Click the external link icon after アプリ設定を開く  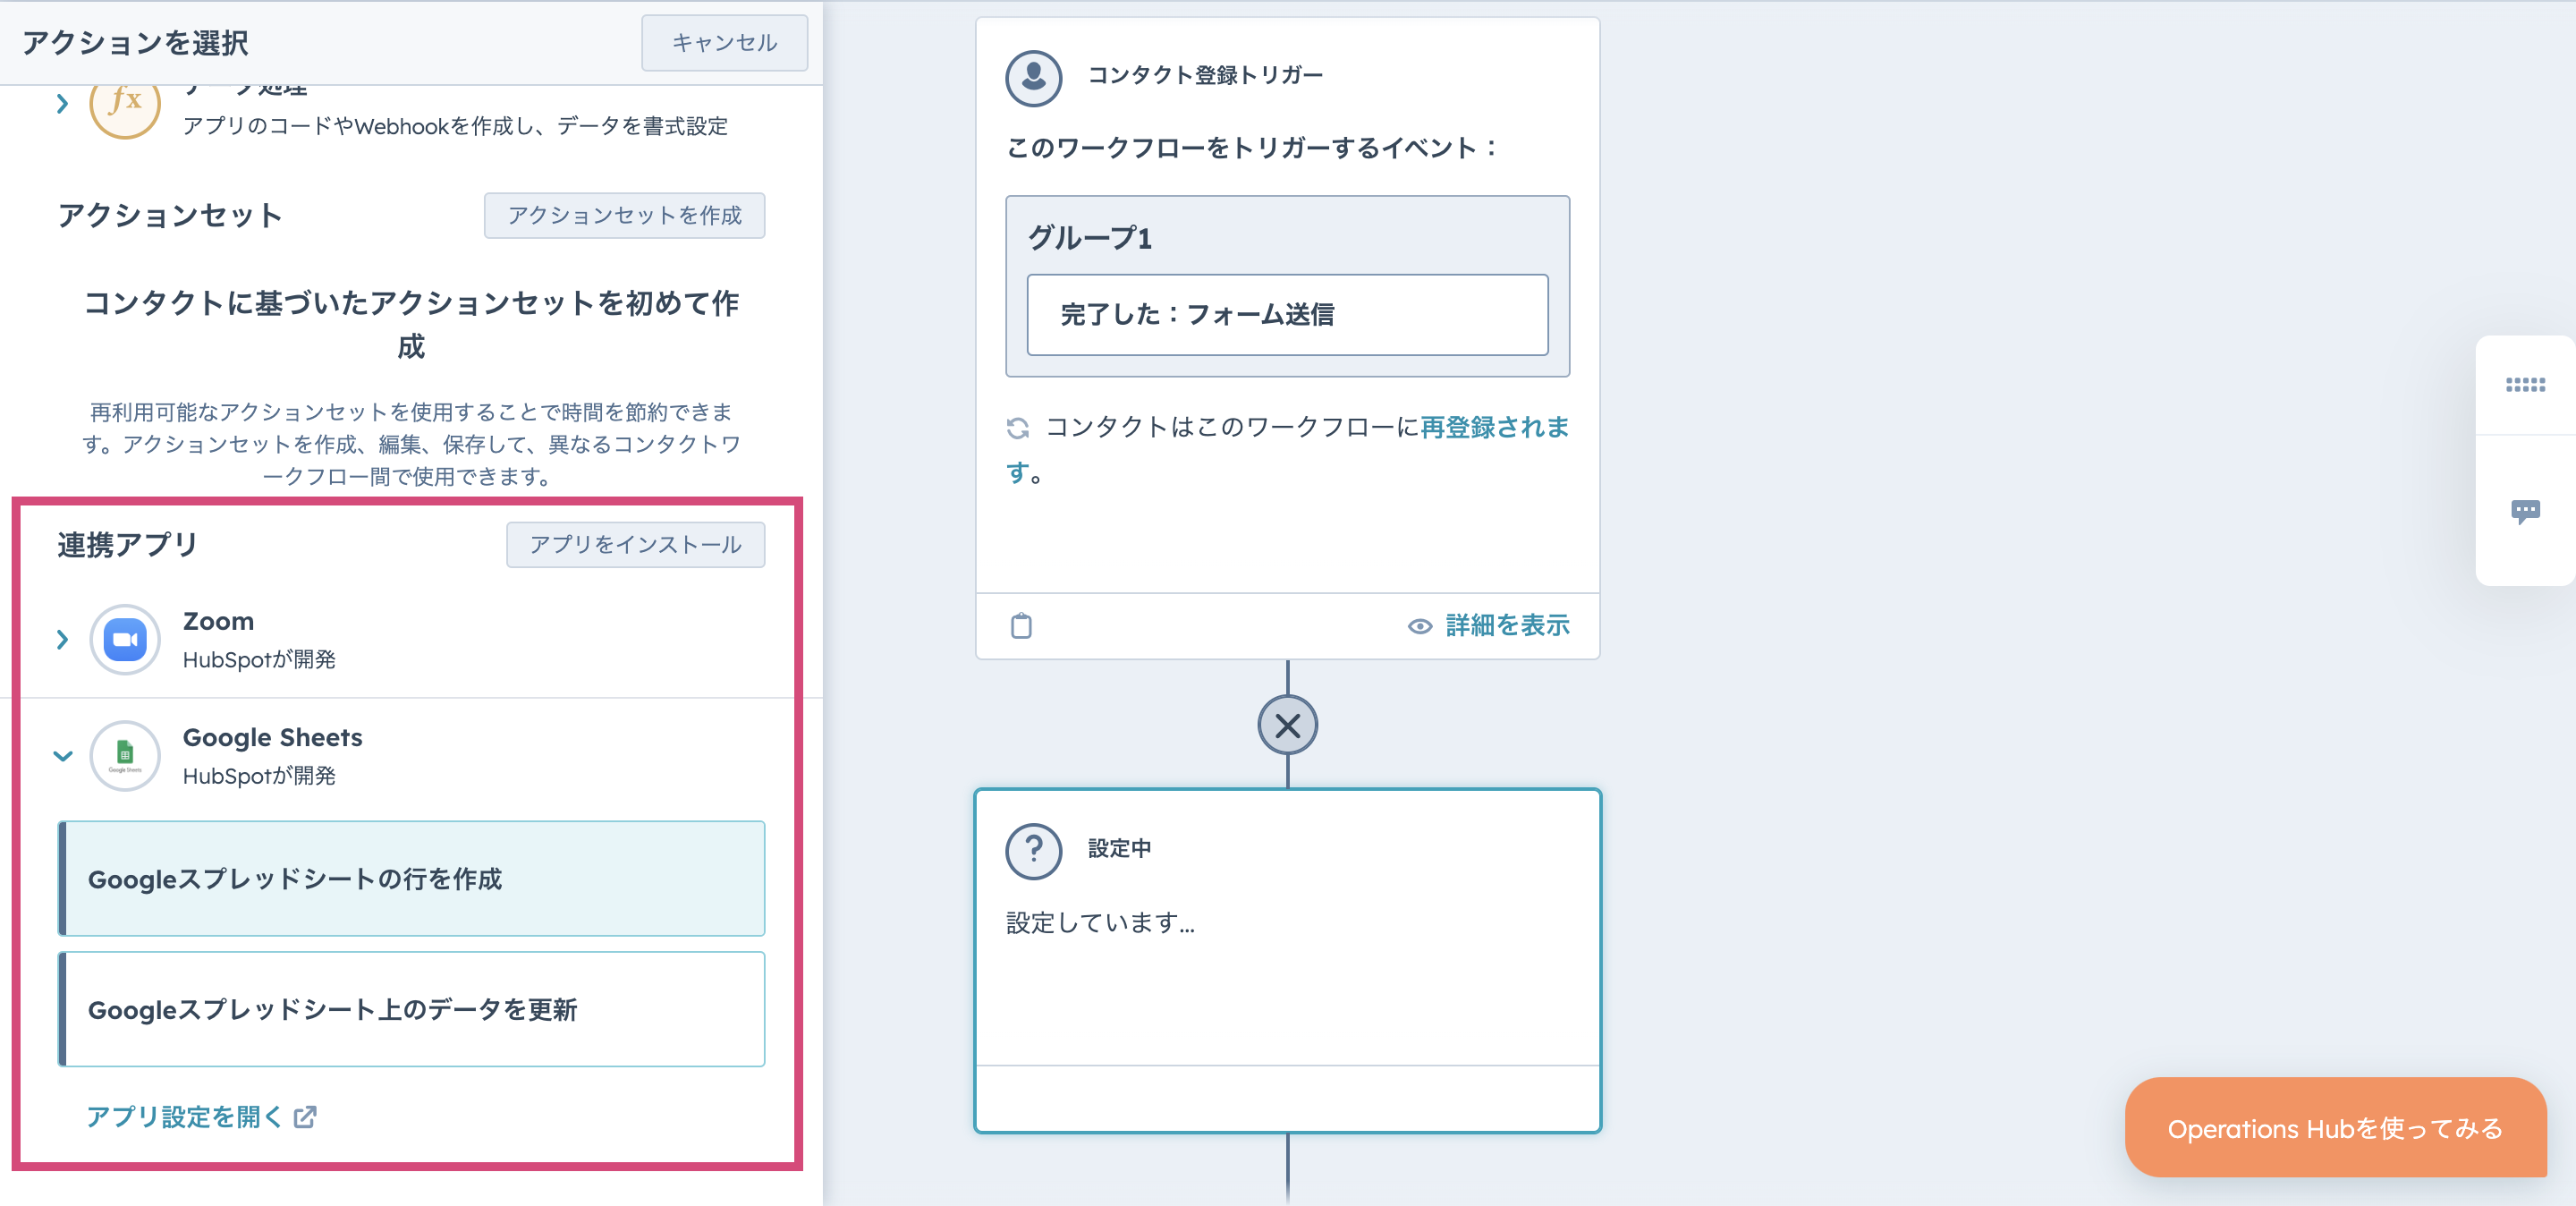(x=305, y=1116)
